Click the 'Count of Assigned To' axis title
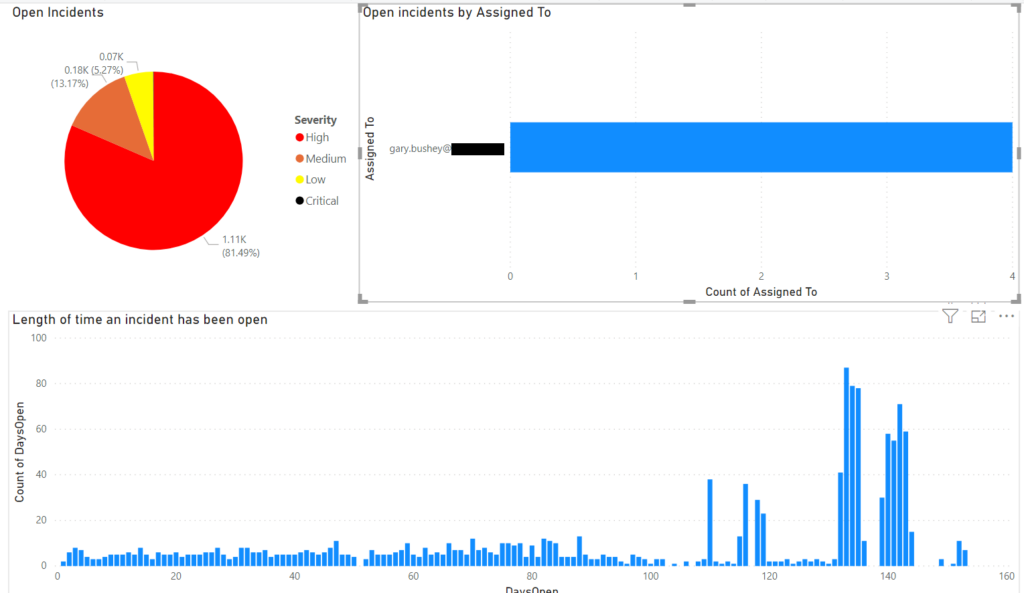The width and height of the screenshot is (1024, 593). coord(761,292)
